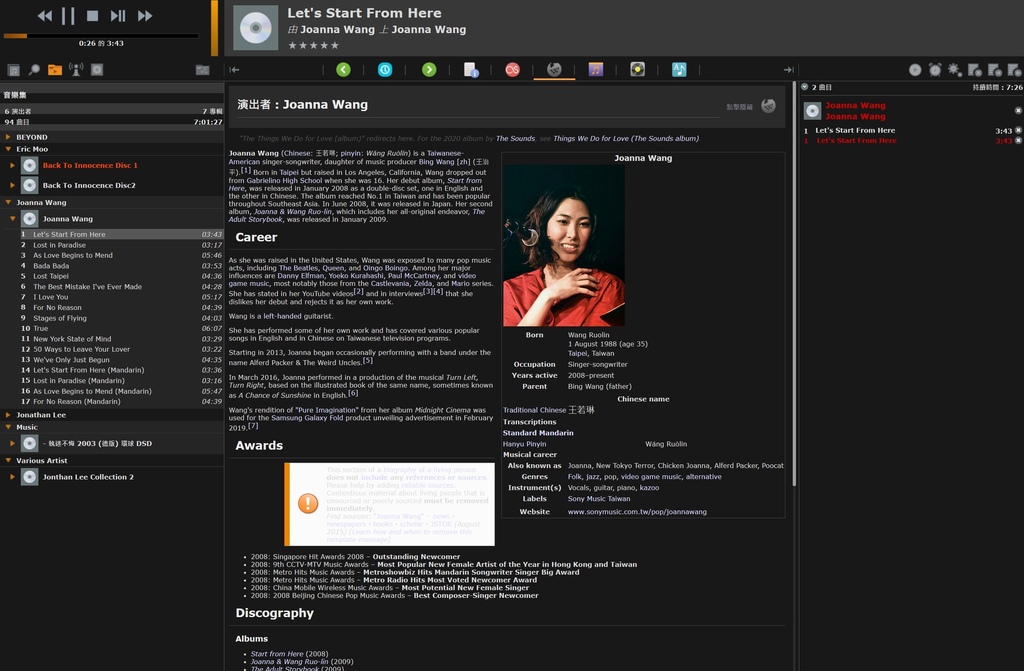Select track 7 I Love You
Image resolution: width=1024 pixels, height=671 pixels.
point(121,297)
